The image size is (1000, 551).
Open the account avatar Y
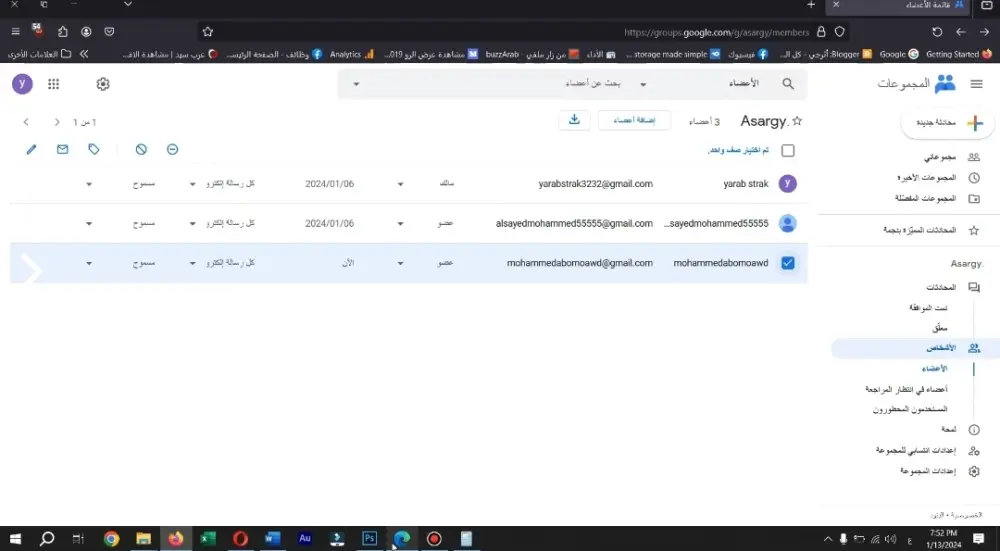22,84
